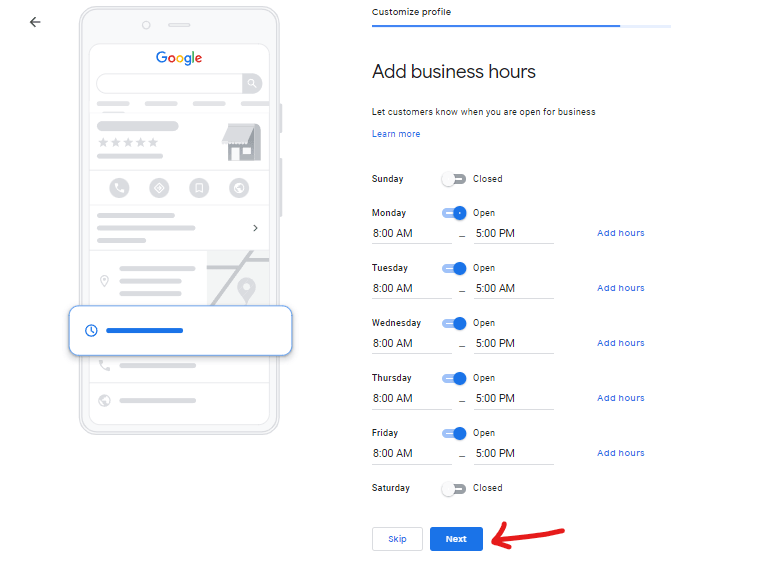Screen dimensions: 772x578
Task: Click the map pin icon in preview
Action: tap(104, 281)
